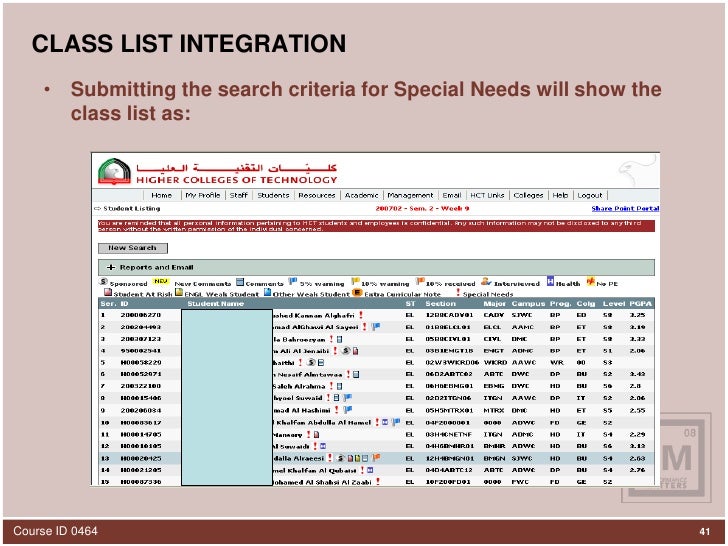
Task: Click the special needs mark beside Al Zaabi
Action: [377, 481]
